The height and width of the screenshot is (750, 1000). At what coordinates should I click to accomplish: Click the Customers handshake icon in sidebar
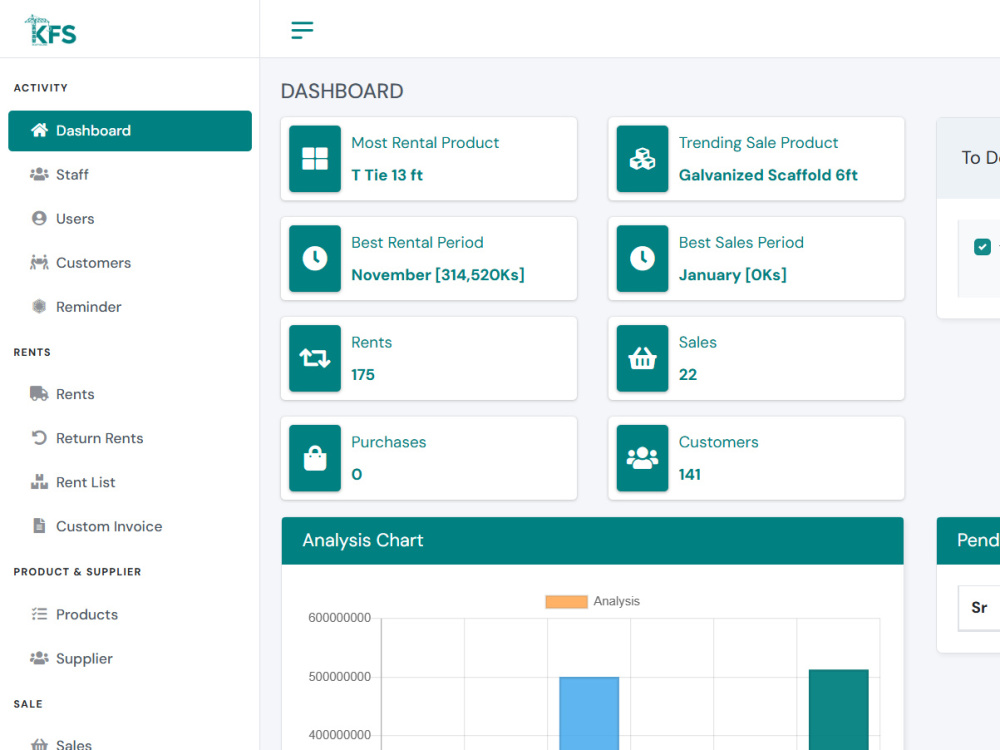pyautogui.click(x=40, y=262)
